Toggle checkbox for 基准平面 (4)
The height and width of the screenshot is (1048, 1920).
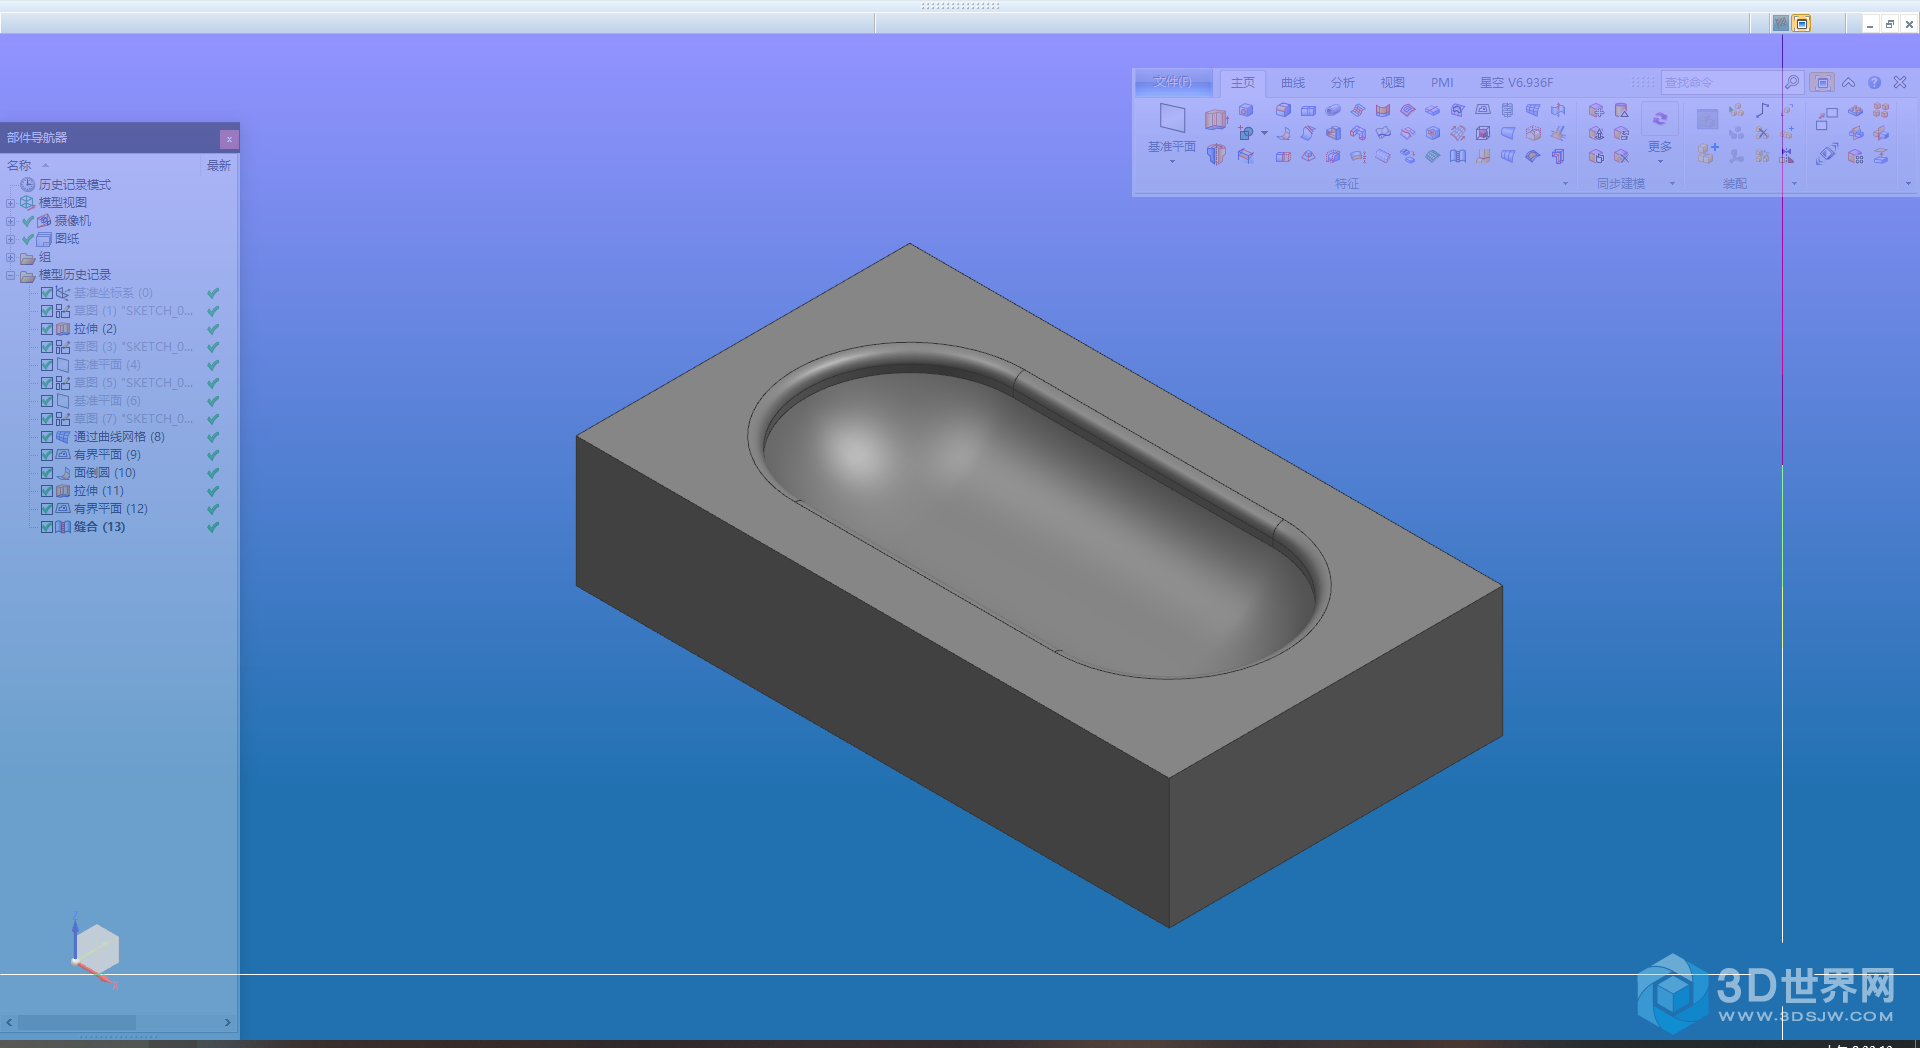47,365
